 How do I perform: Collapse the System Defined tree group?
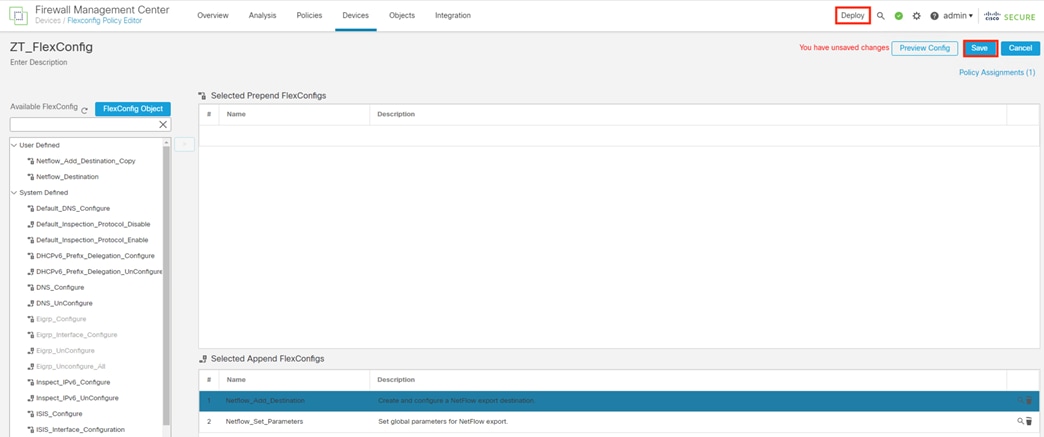14,193
